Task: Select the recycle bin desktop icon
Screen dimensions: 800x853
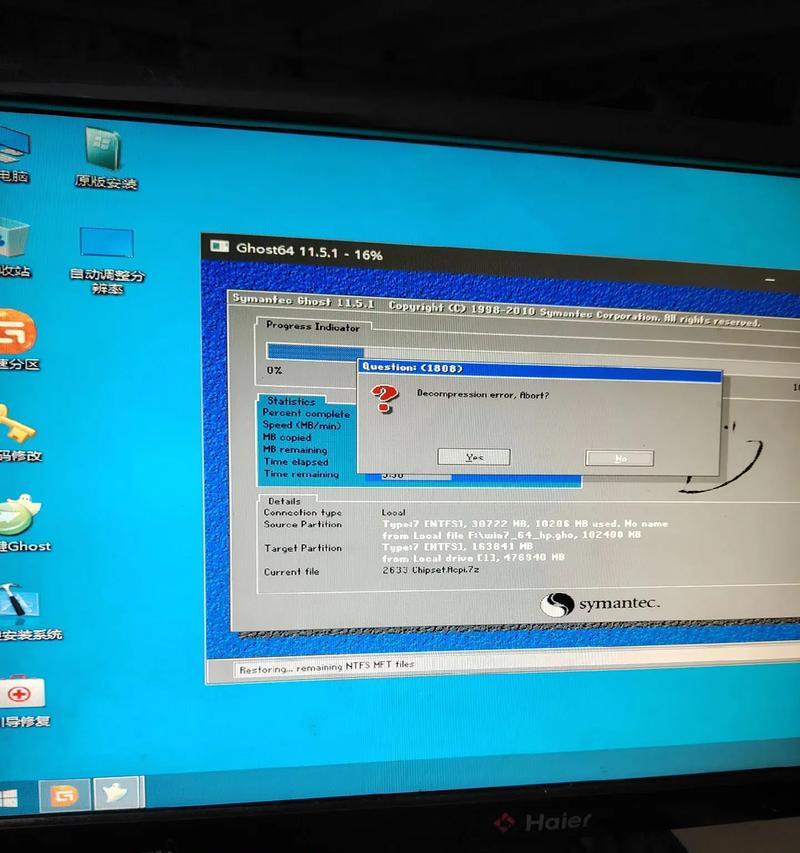Action: click(14, 248)
